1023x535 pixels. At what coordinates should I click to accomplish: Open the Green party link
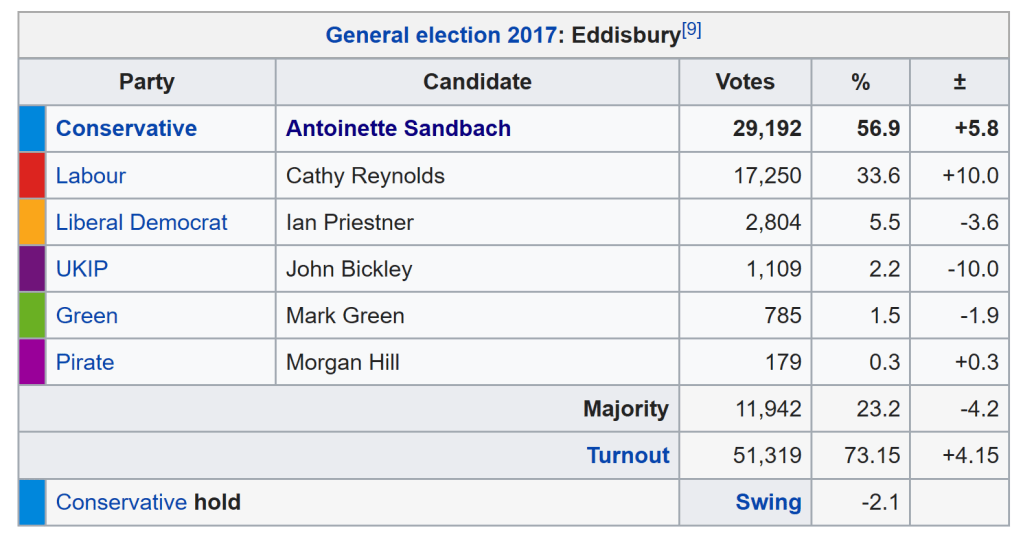(x=87, y=316)
